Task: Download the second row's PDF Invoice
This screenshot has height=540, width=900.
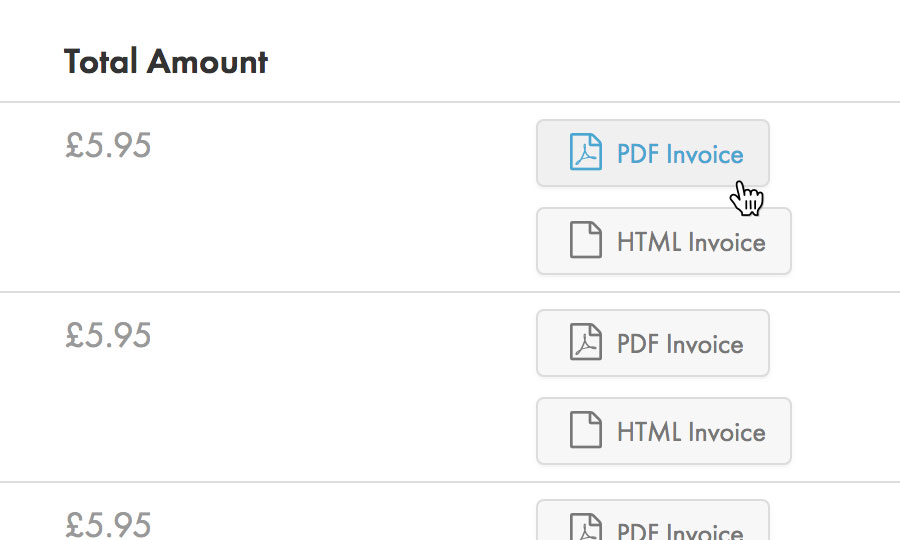Action: tap(653, 343)
